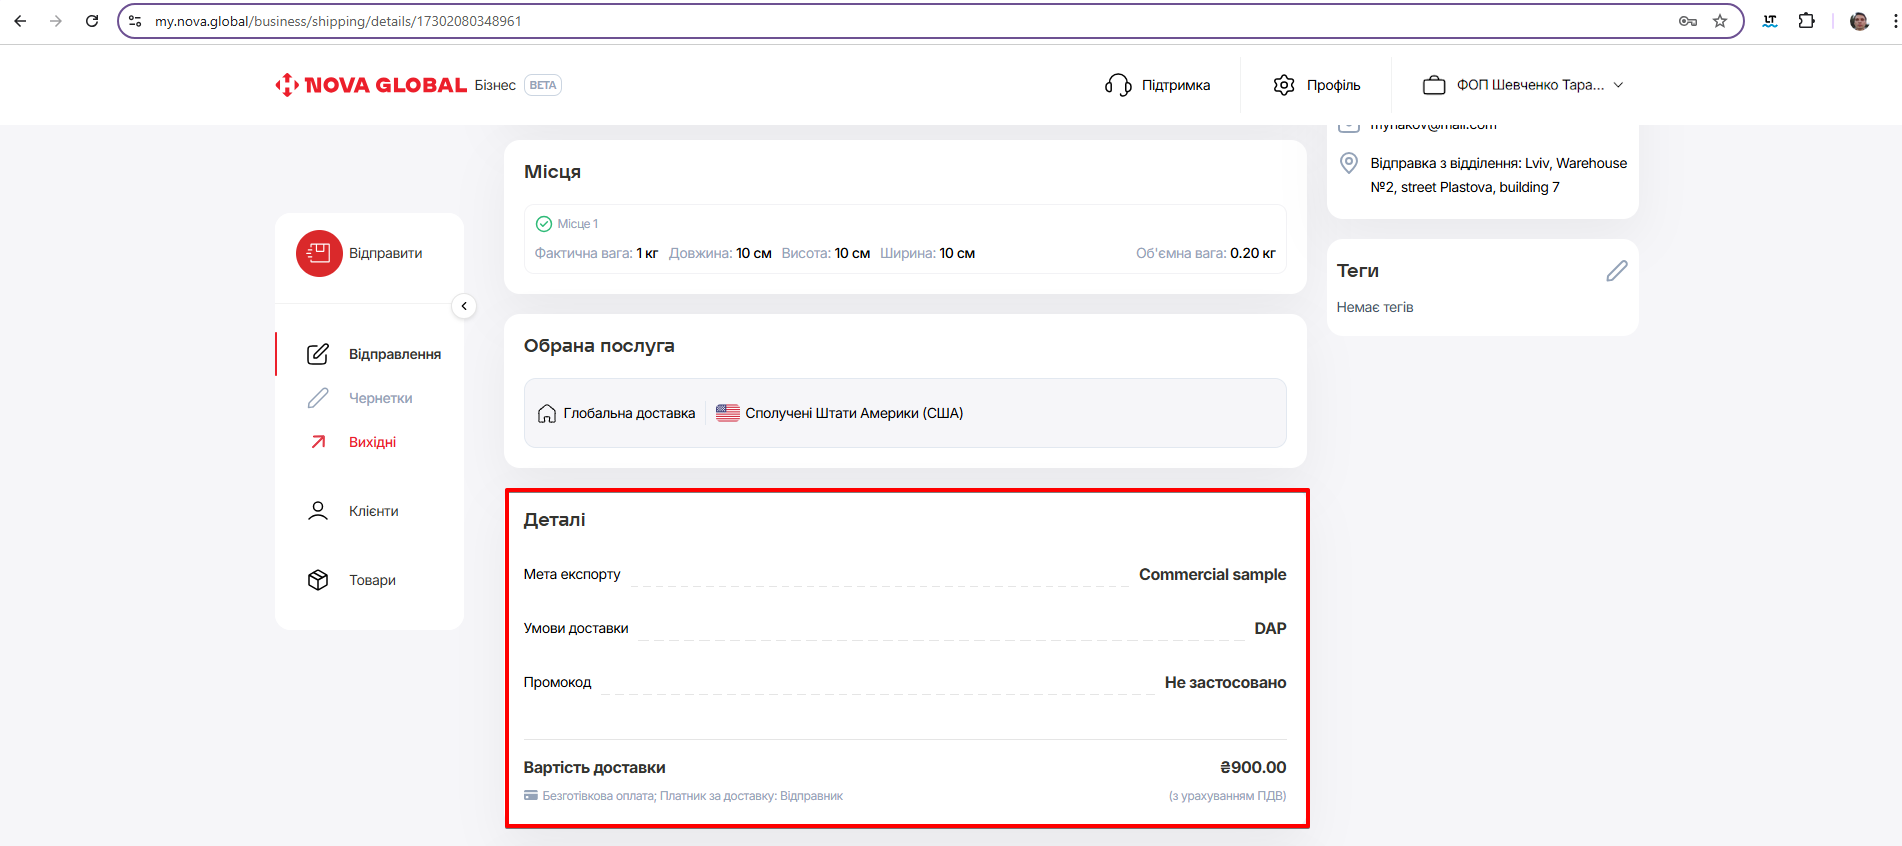1902x846 pixels.
Task: Click the Місце 1 checkmark icon
Action: coord(544,224)
